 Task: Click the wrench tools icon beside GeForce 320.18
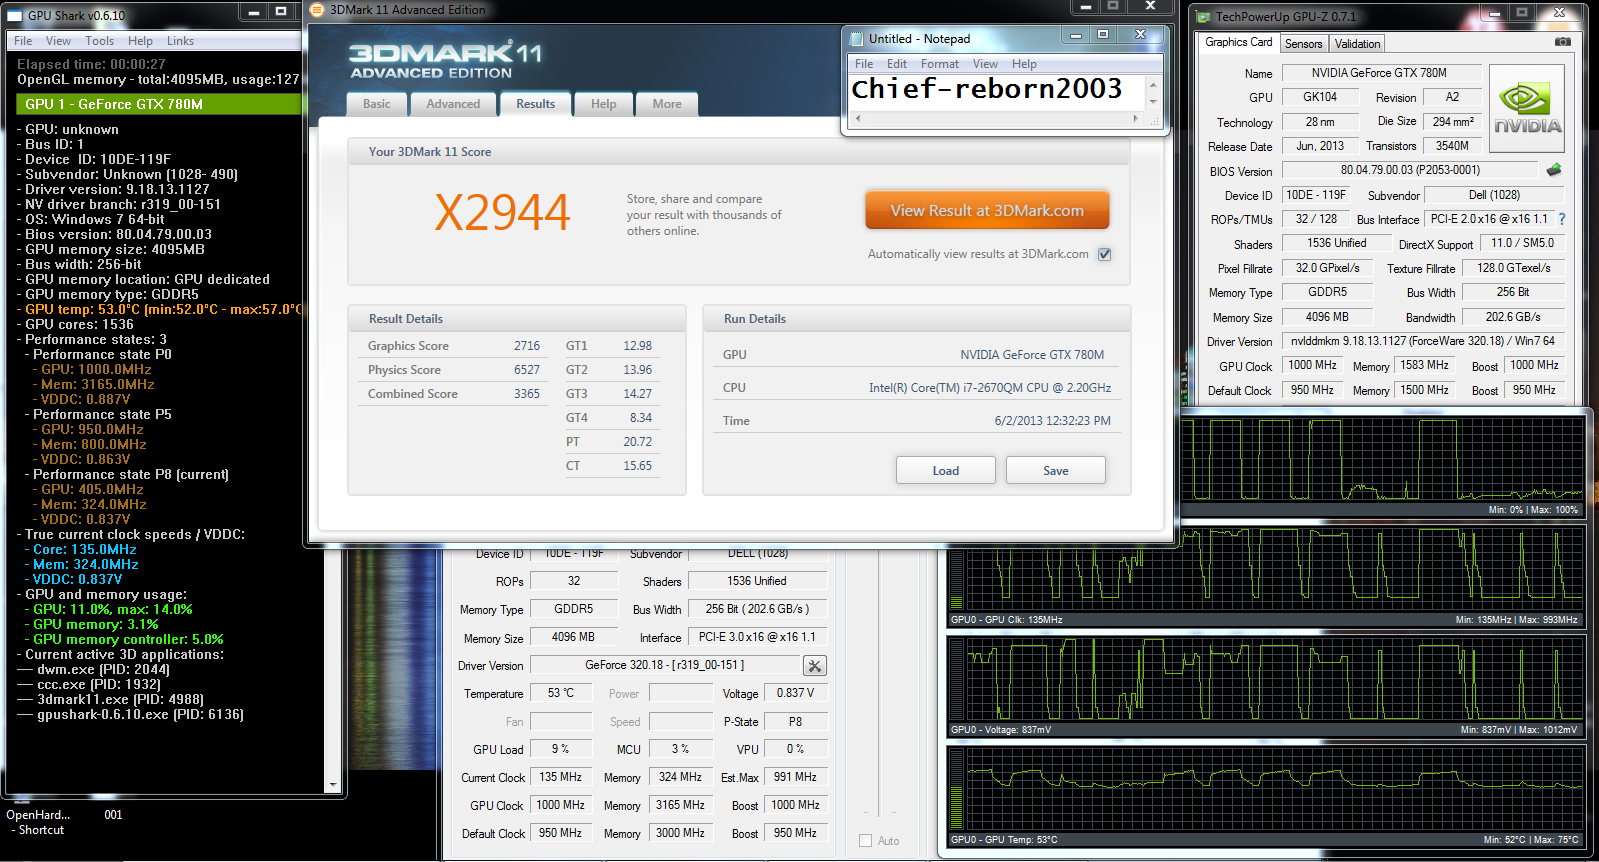(x=815, y=666)
